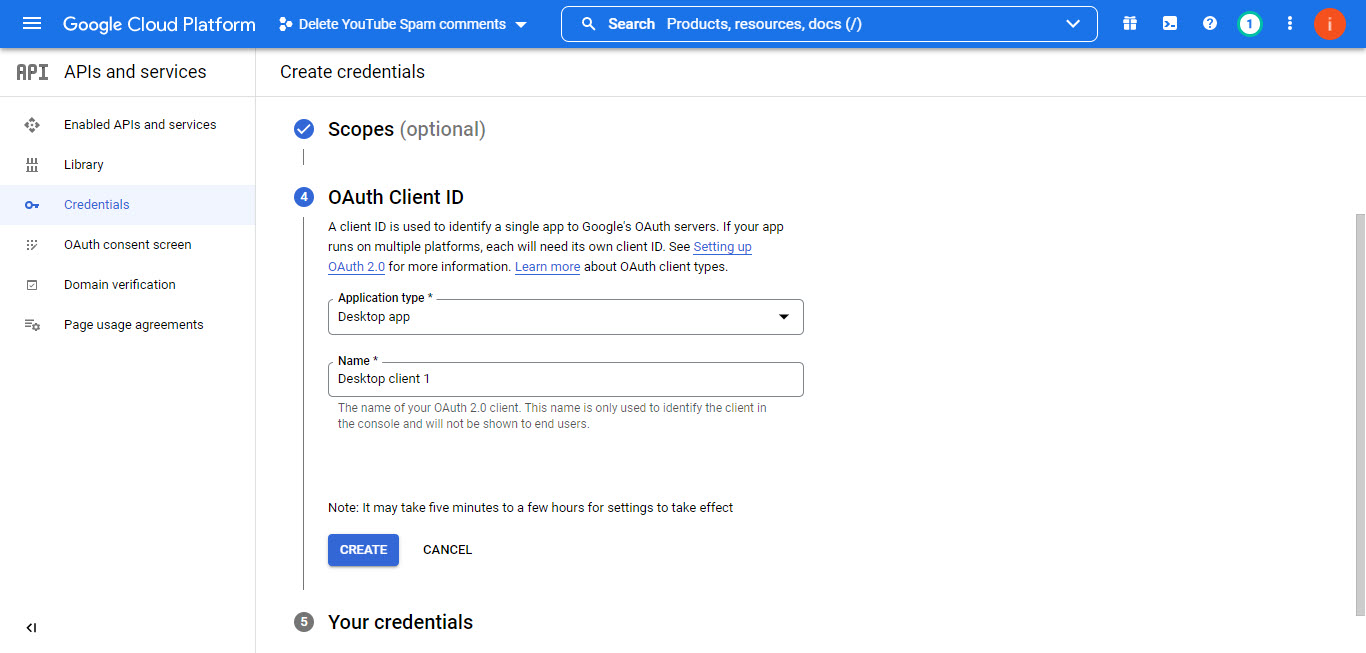Open the three-dot settings menu

[x=1290, y=24]
